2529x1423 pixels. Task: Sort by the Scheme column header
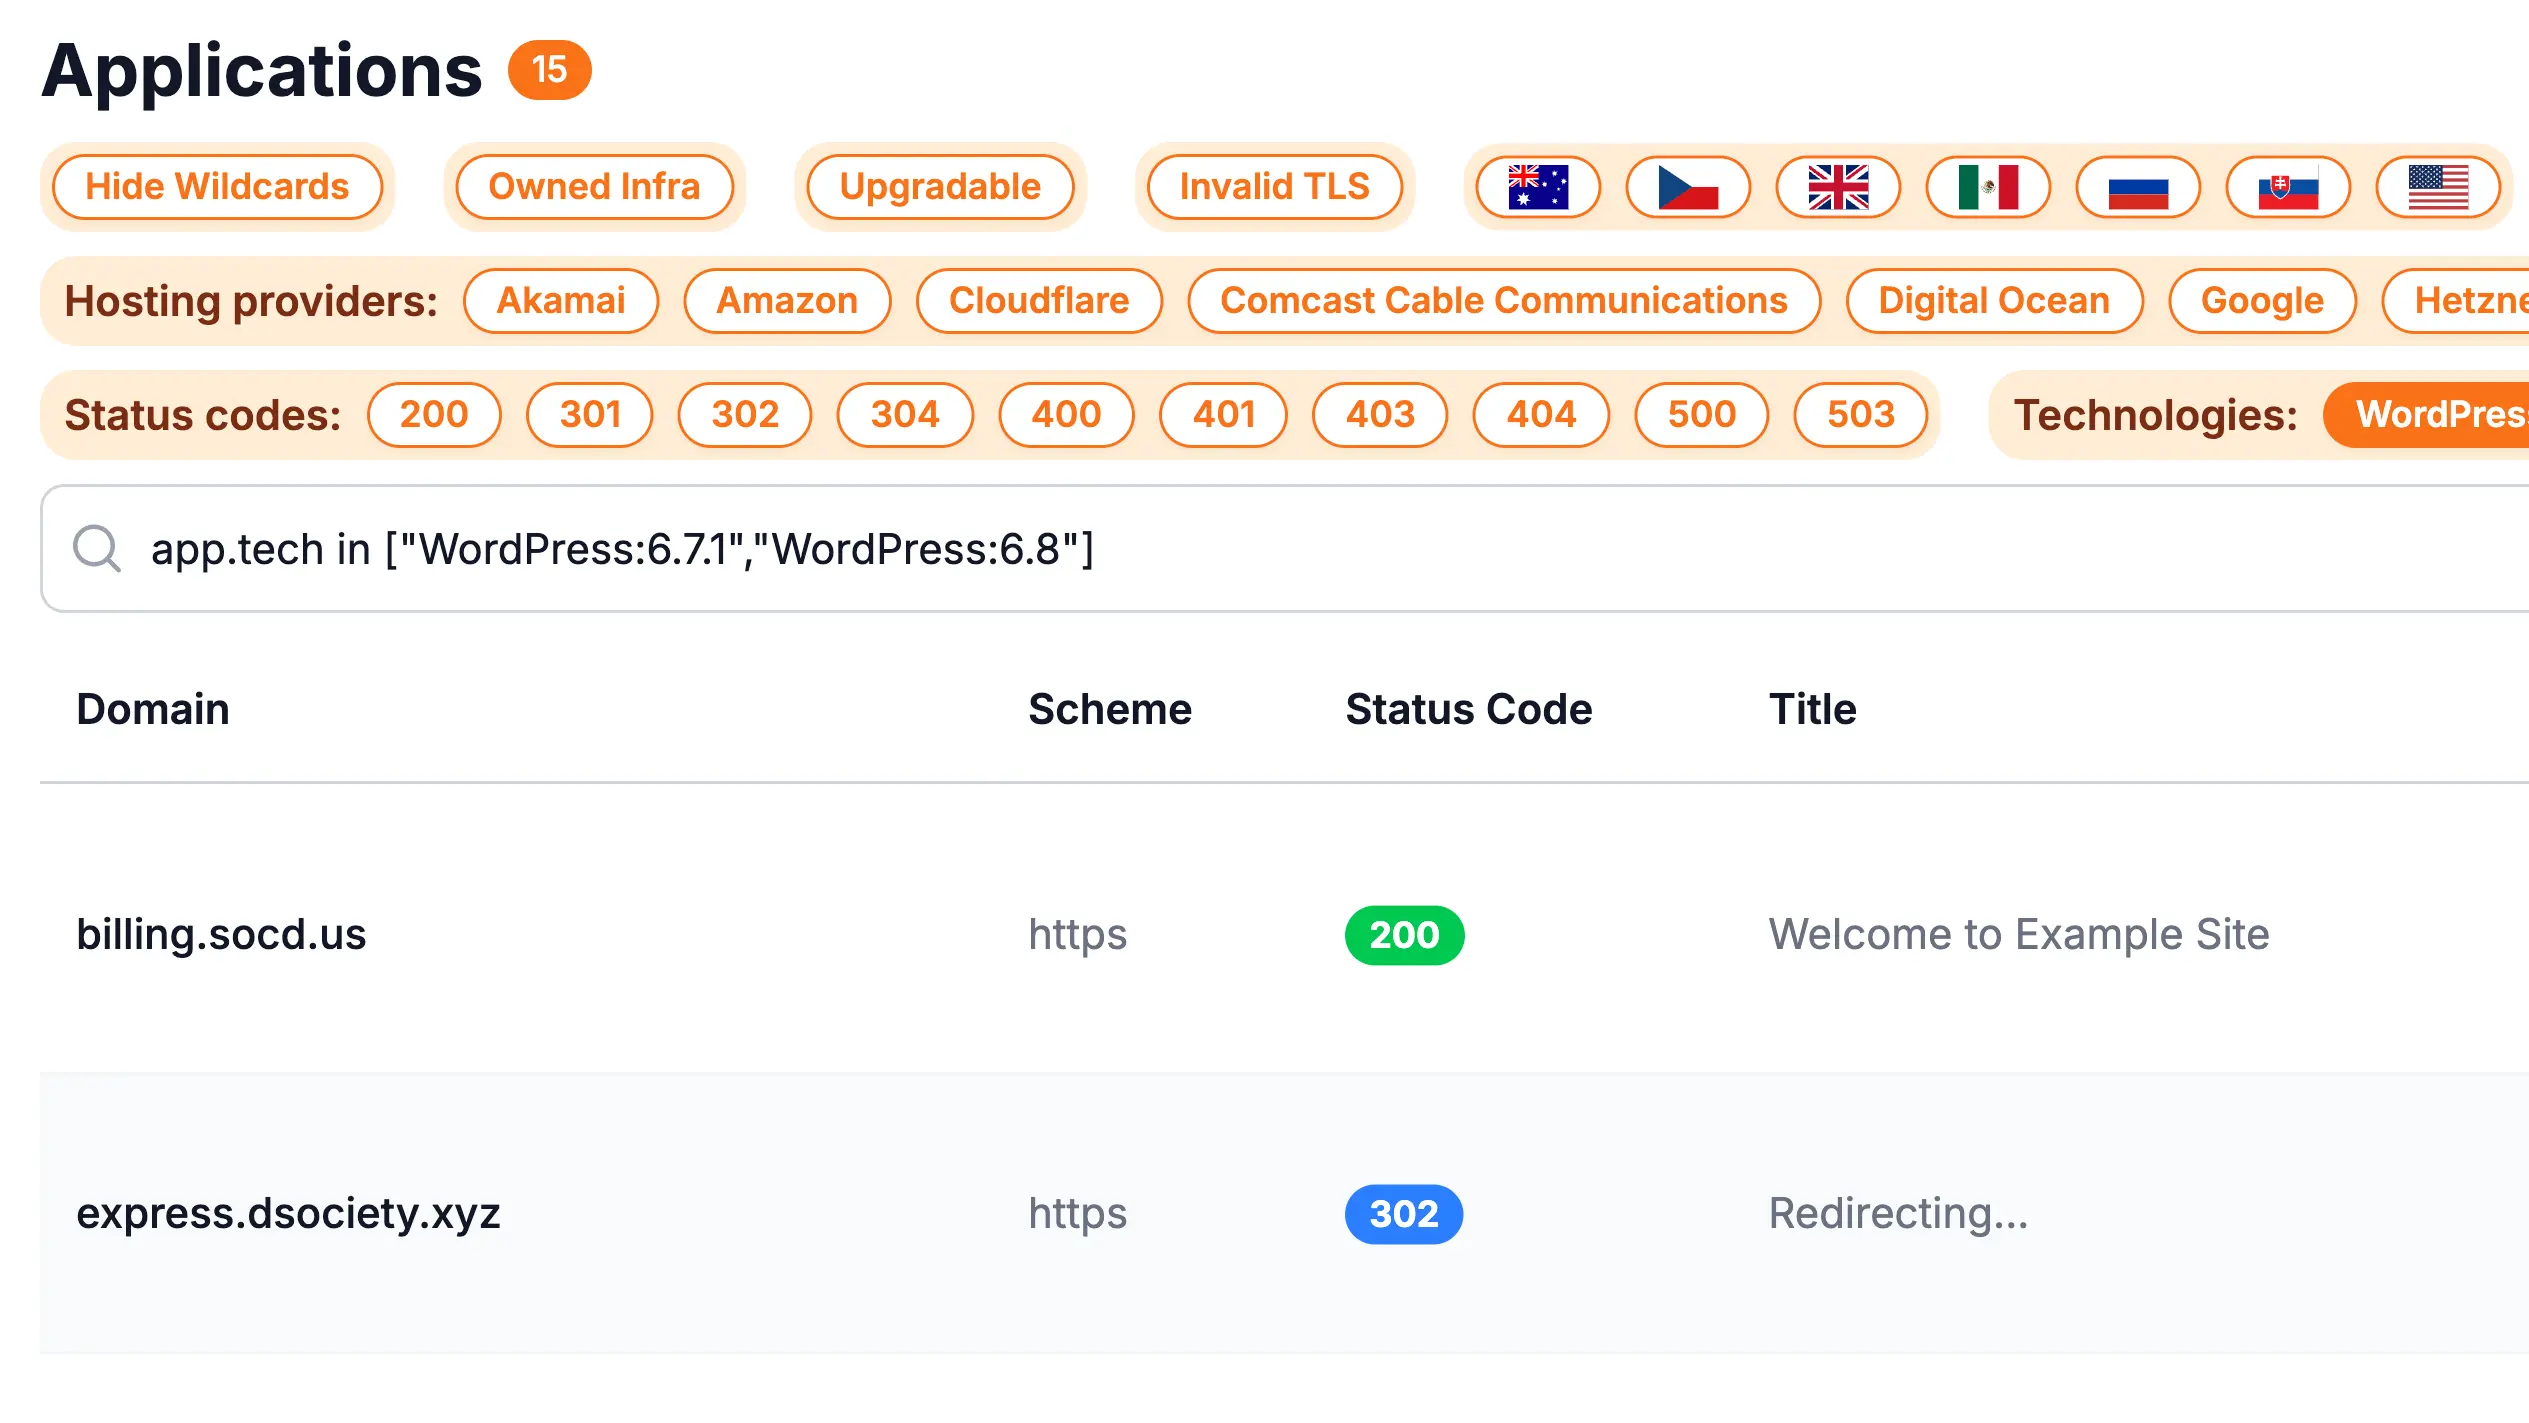[x=1110, y=709]
